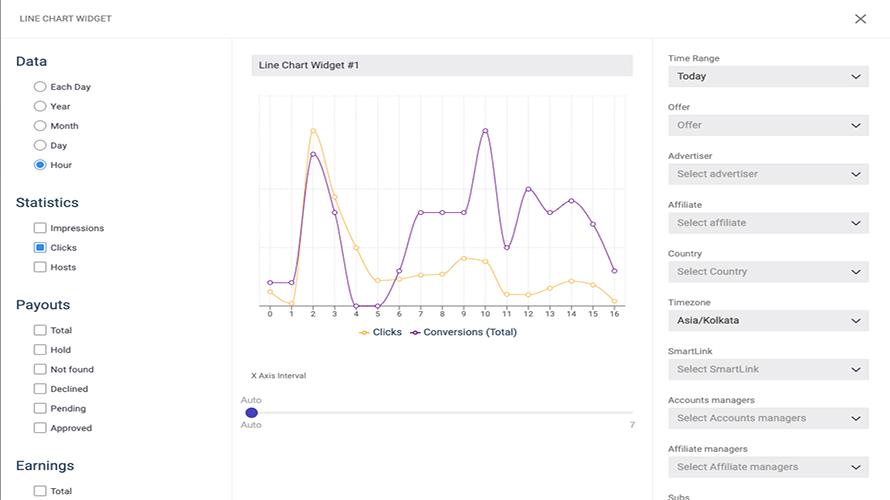Click the X Axis Interval slider handle
Viewport: 890px width, 500px height.
click(x=252, y=412)
